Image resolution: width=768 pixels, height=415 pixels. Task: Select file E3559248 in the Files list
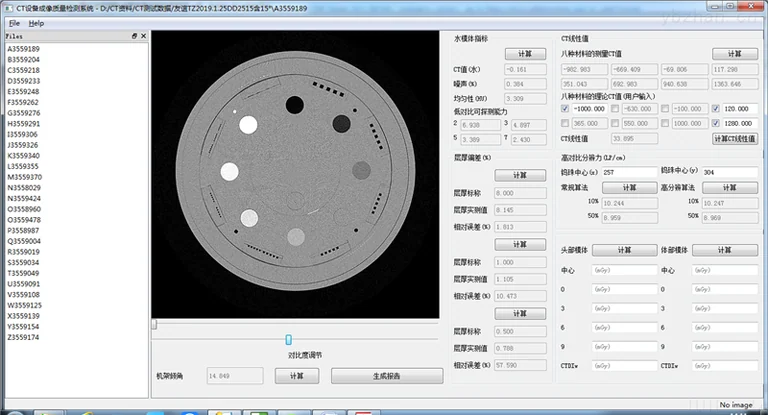pyautogui.click(x=24, y=92)
